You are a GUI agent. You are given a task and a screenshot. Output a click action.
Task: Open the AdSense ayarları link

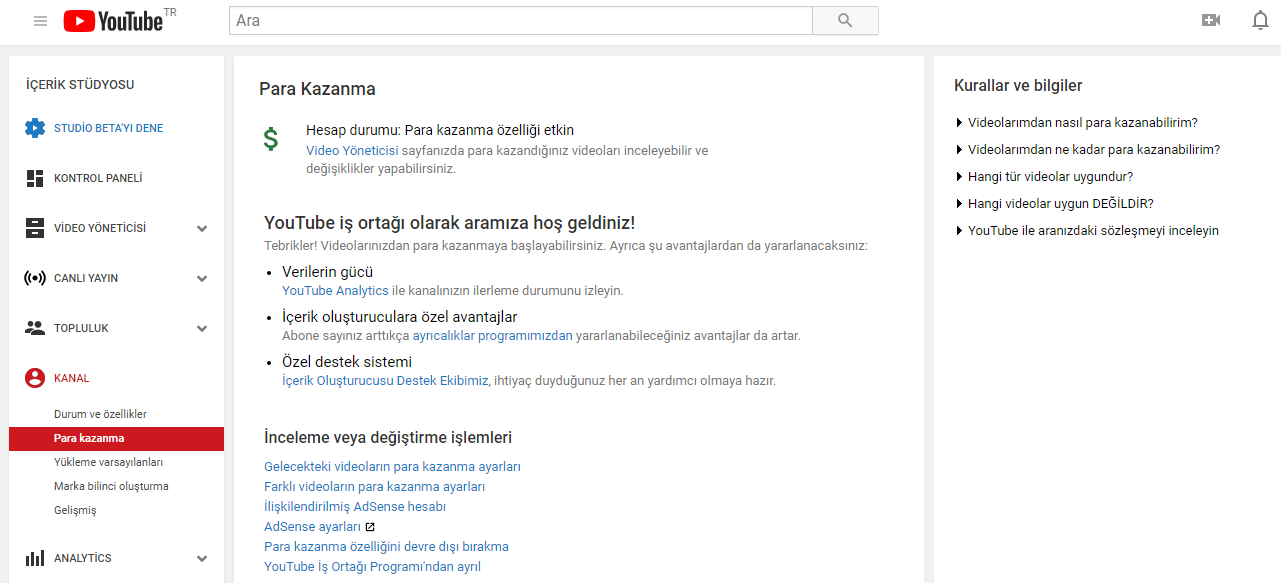click(x=312, y=527)
